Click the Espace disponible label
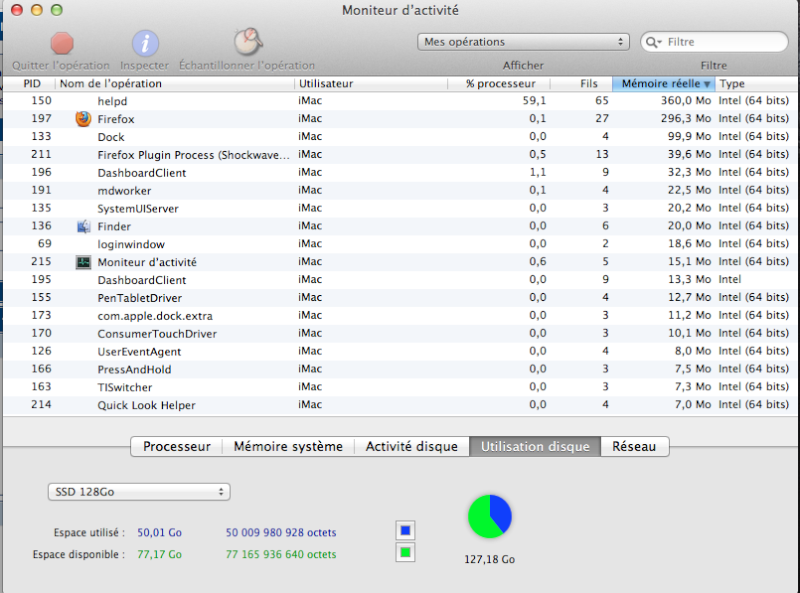 point(79,554)
